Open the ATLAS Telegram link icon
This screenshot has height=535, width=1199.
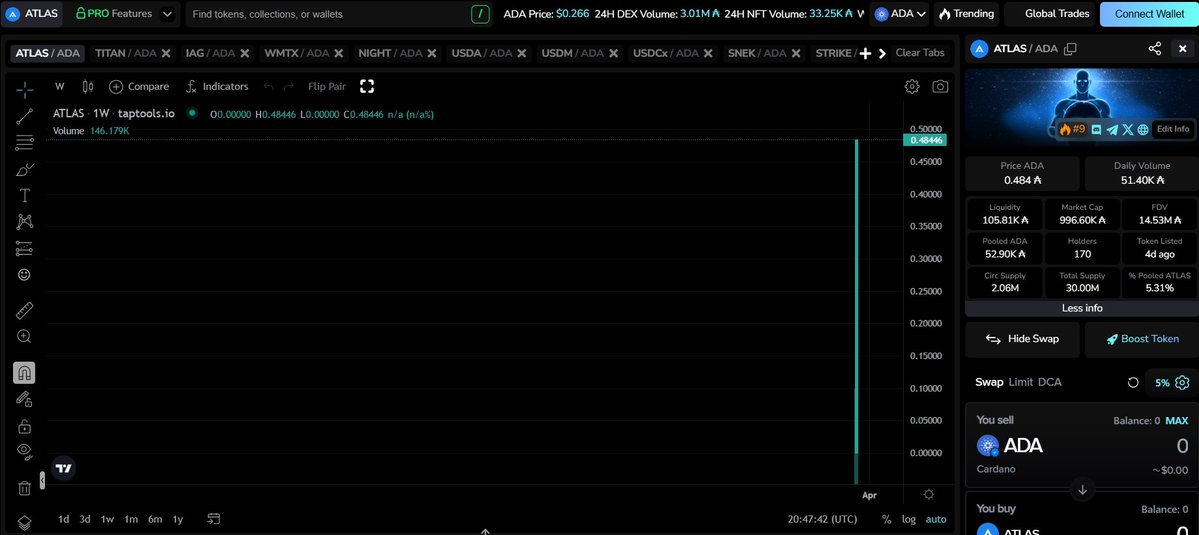[1112, 130]
